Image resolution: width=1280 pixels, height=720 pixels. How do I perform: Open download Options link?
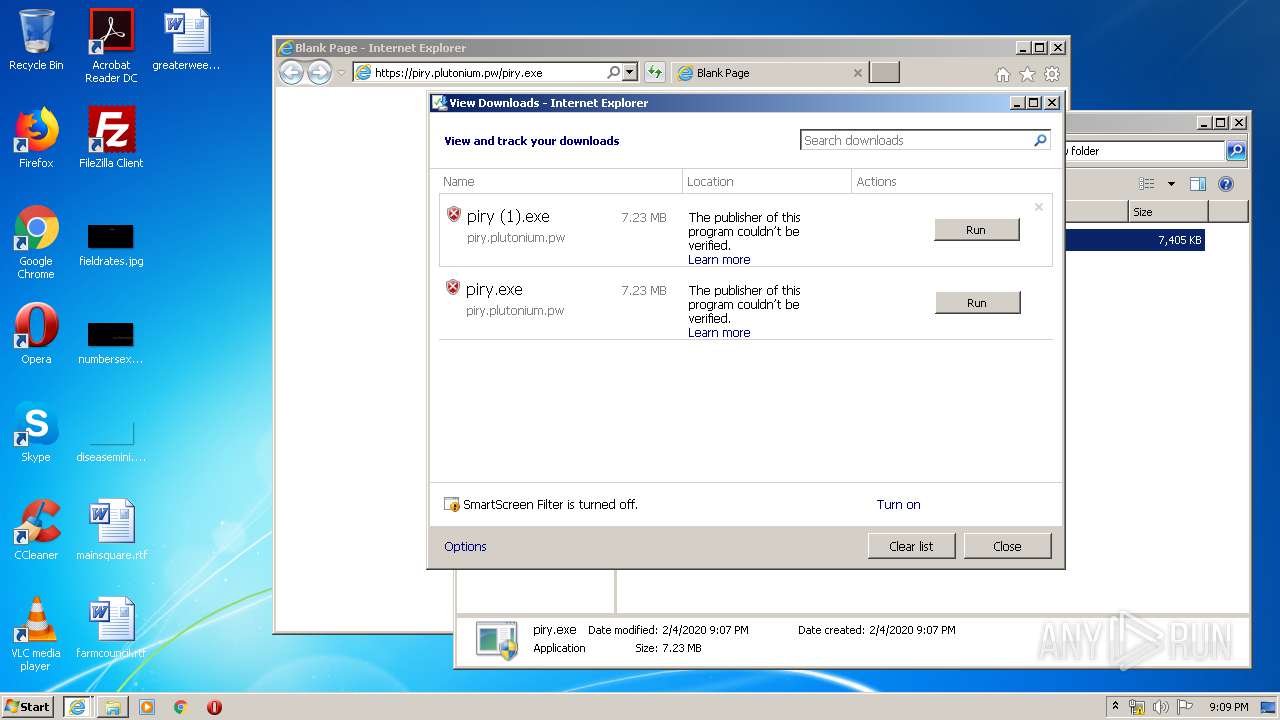[465, 547]
